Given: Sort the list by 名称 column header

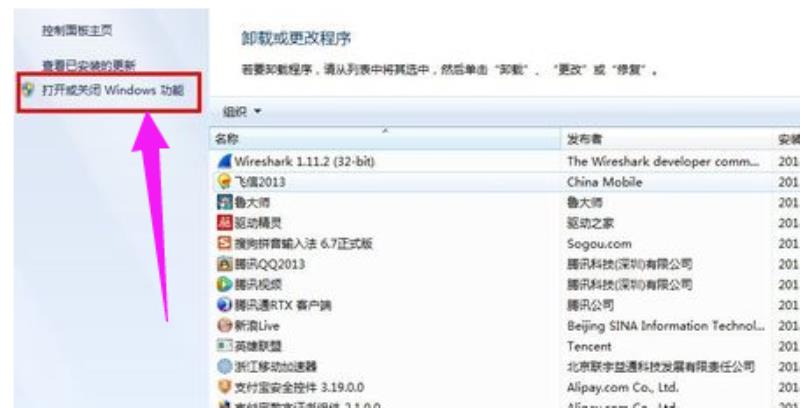Looking at the screenshot, I should click(x=385, y=139).
